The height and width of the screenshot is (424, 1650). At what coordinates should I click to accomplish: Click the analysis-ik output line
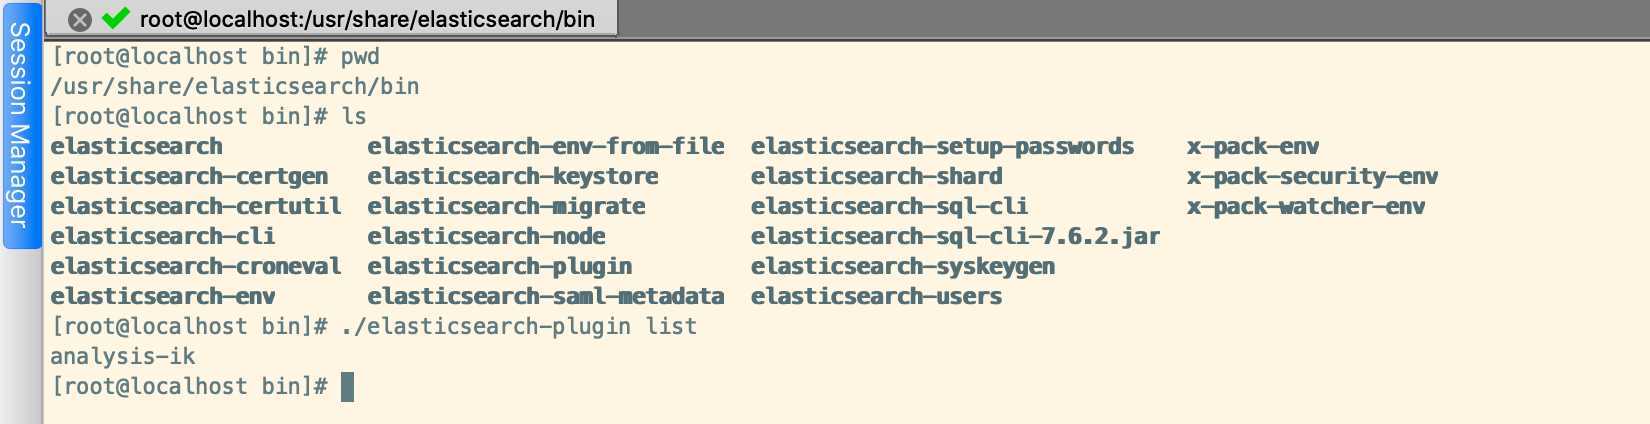tap(123, 357)
